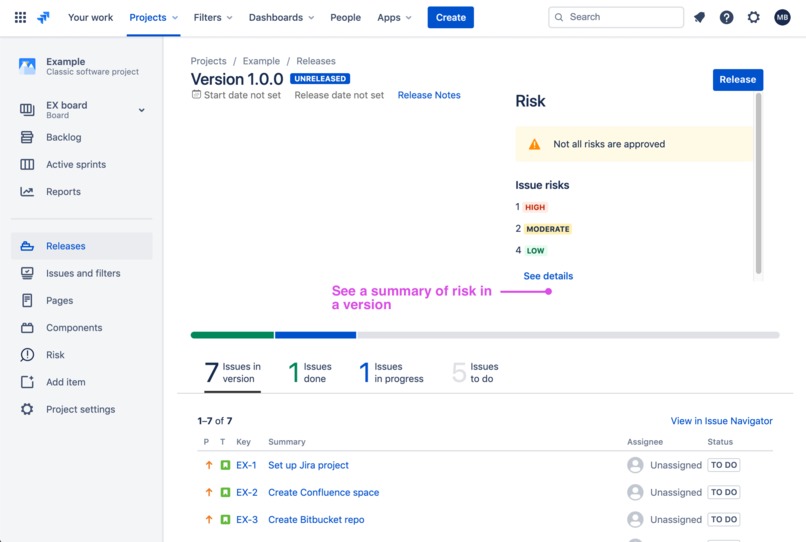Click the TO DO status of EX-1

[x=724, y=465]
